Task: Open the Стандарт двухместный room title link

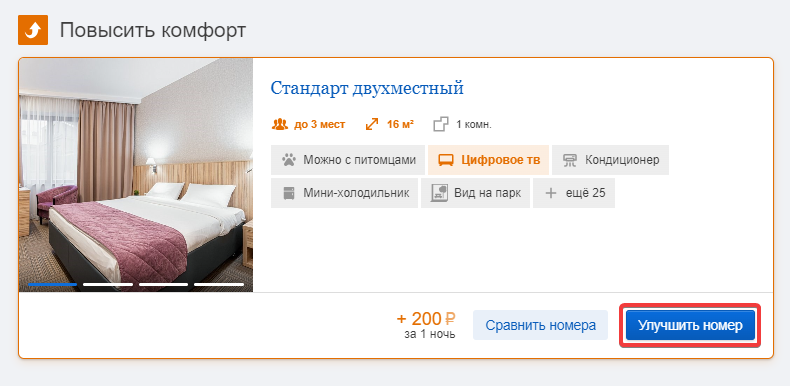Action: point(367,88)
